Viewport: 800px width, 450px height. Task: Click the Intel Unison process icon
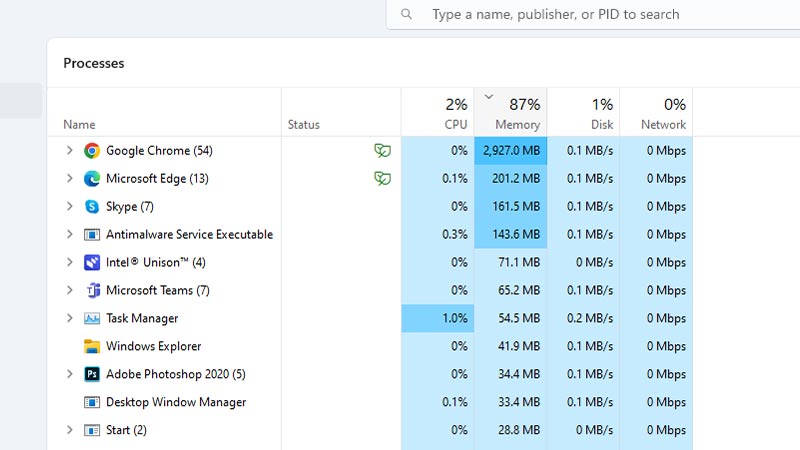(x=92, y=262)
